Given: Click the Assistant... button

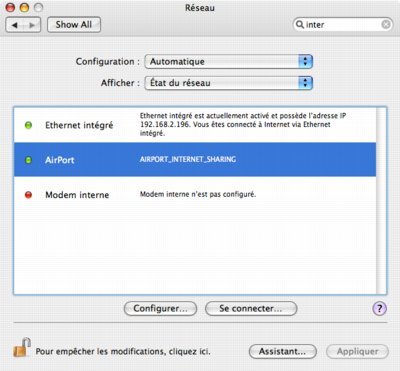Looking at the screenshot, I should pyautogui.click(x=282, y=351).
